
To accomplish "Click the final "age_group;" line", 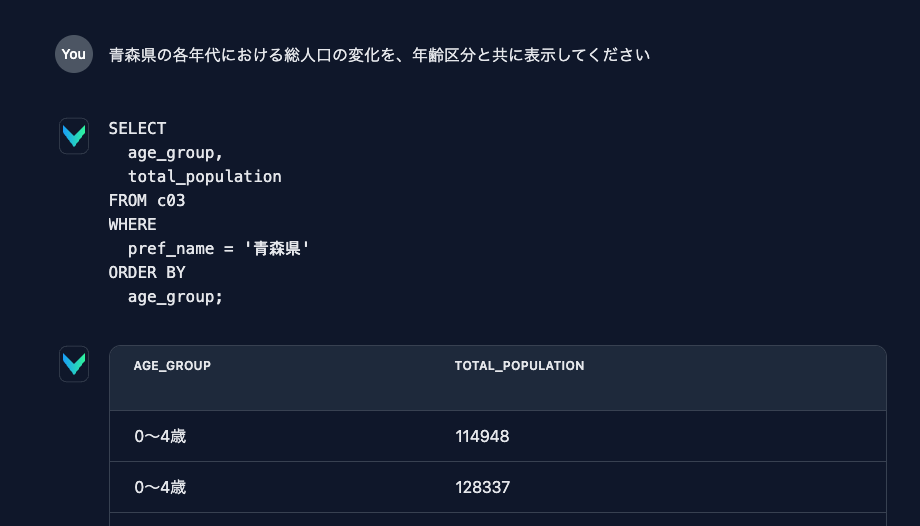I will pos(175,297).
